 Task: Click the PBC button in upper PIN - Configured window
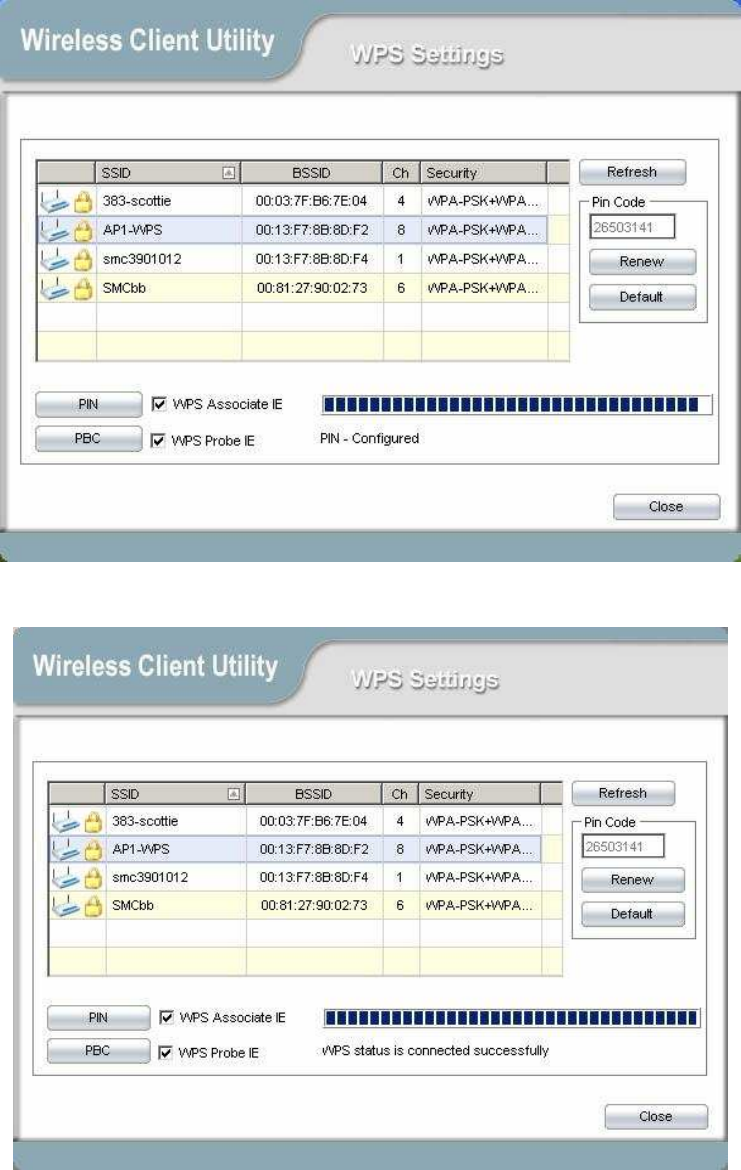click(88, 439)
